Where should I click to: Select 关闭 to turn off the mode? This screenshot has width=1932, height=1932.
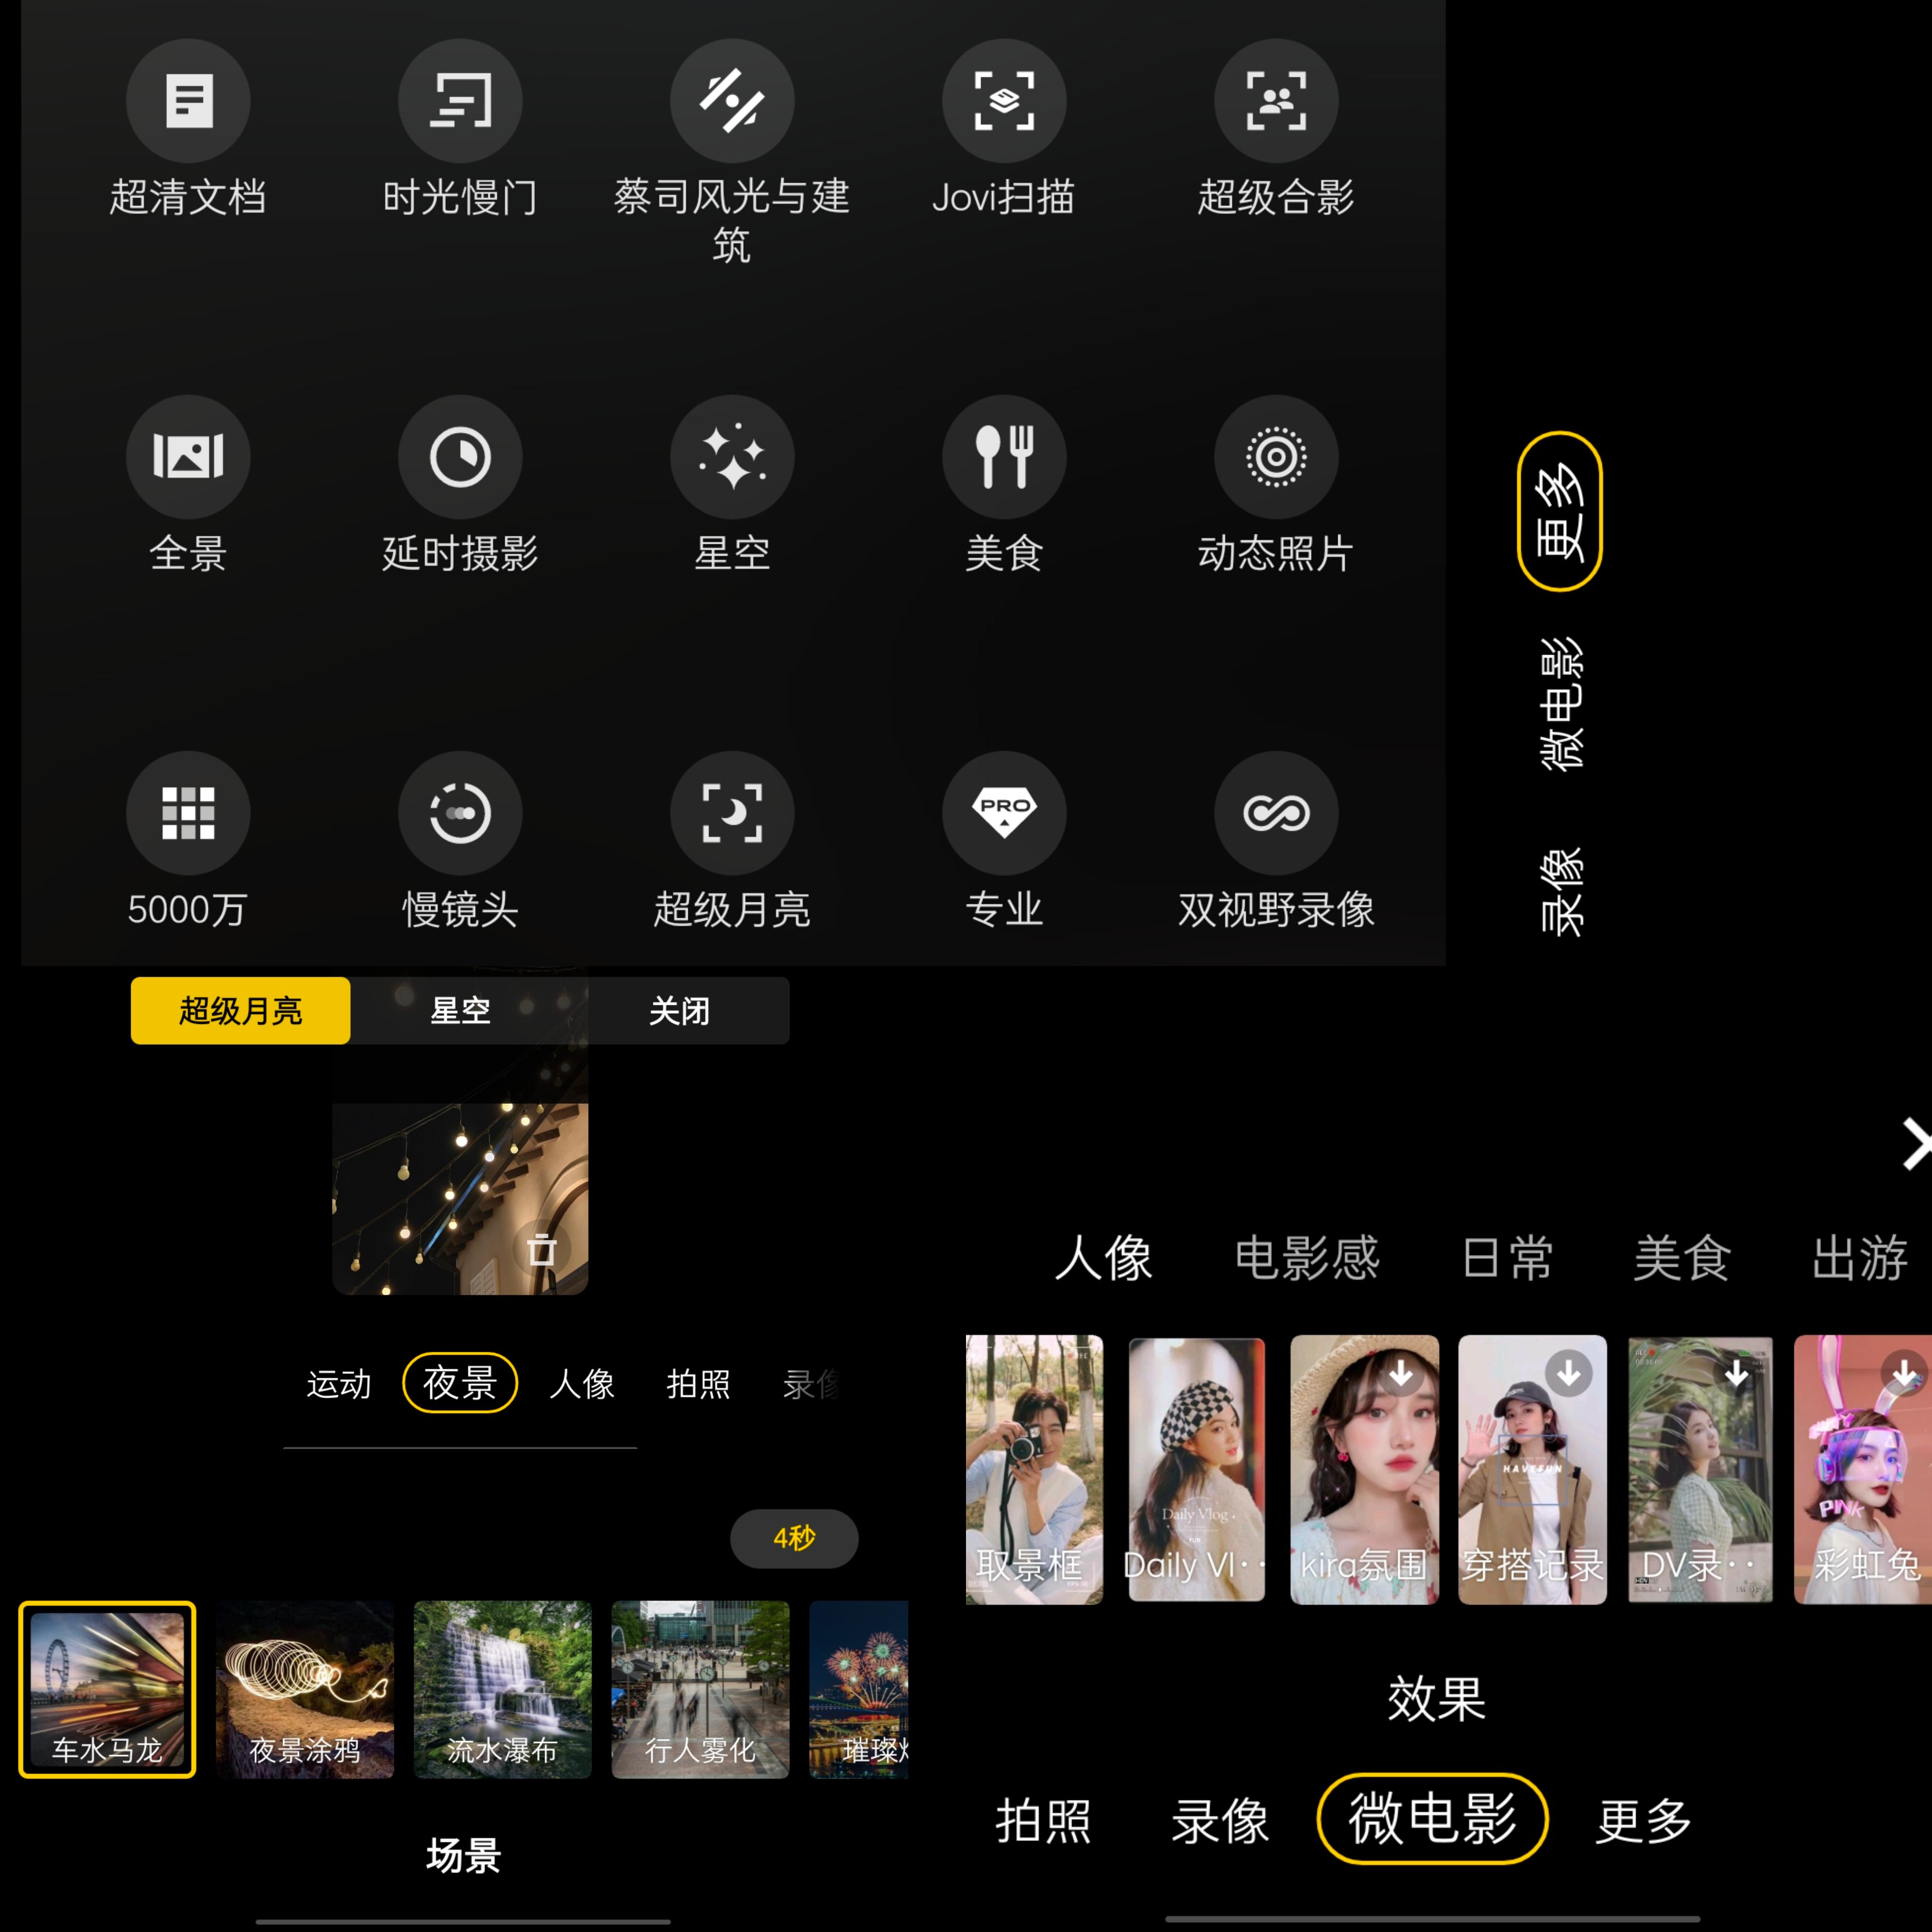pos(679,1011)
